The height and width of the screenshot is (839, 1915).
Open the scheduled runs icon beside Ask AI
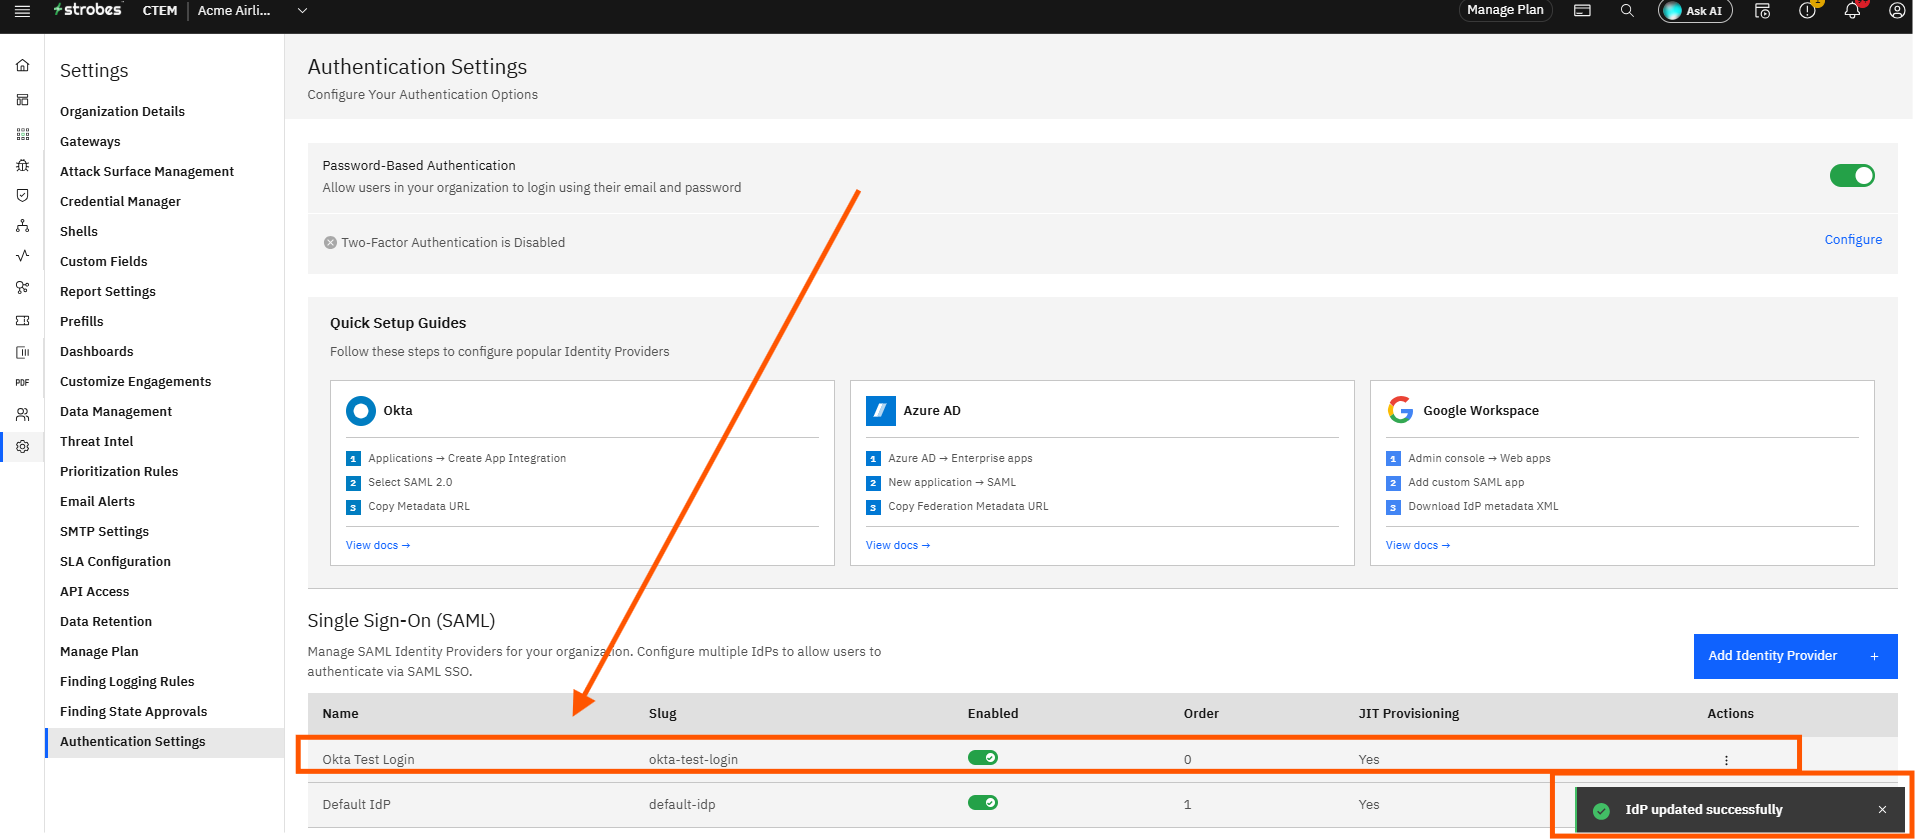1762,11
